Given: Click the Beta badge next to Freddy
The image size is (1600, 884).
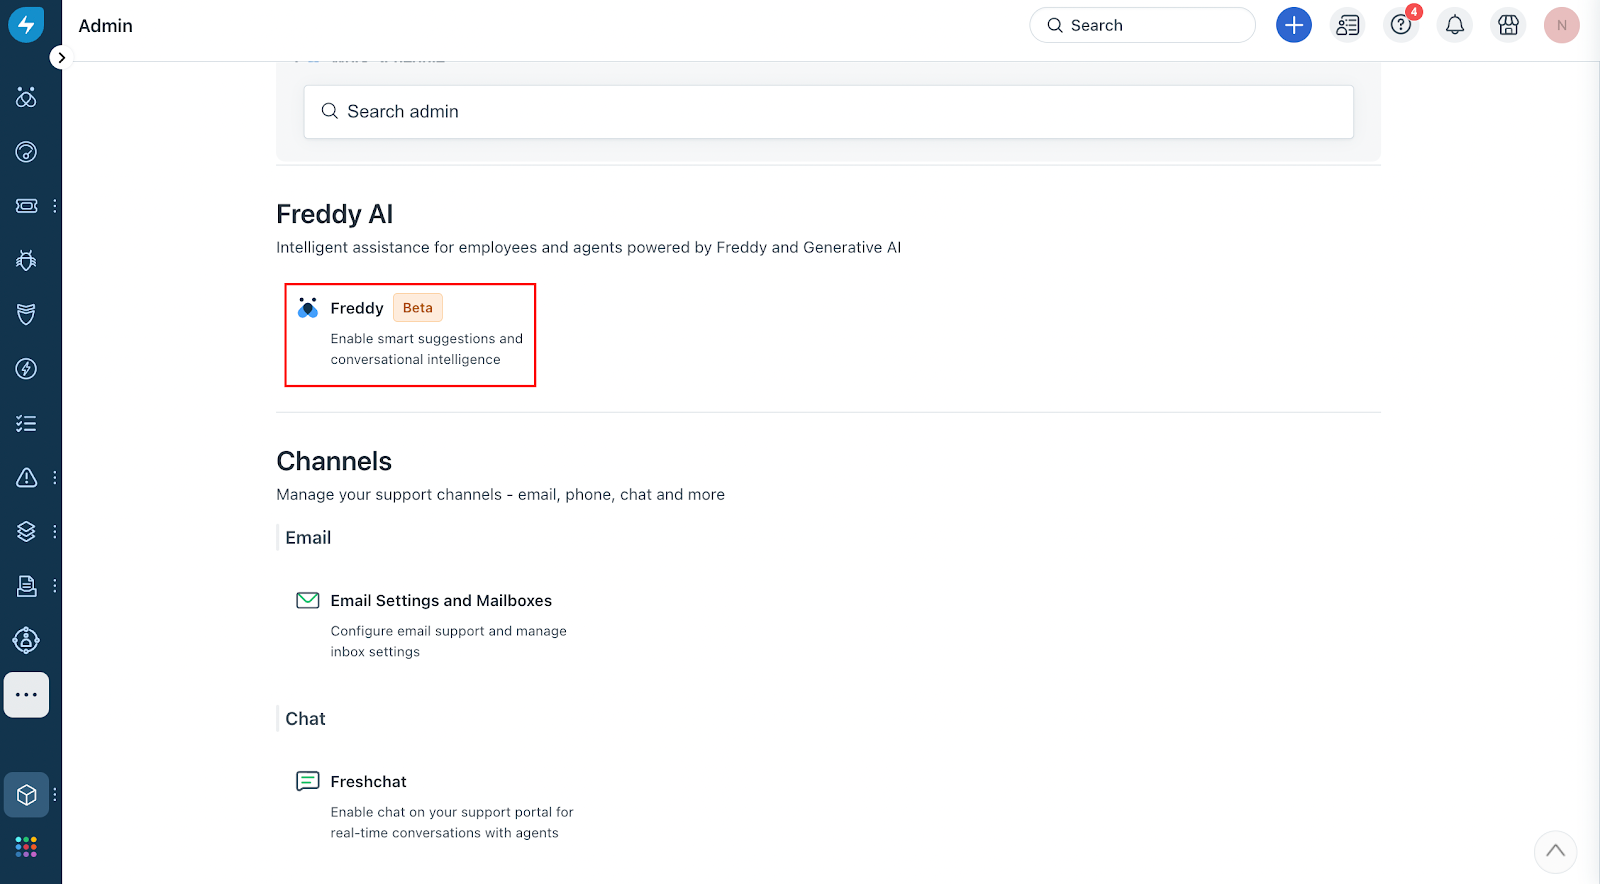Looking at the screenshot, I should [418, 308].
